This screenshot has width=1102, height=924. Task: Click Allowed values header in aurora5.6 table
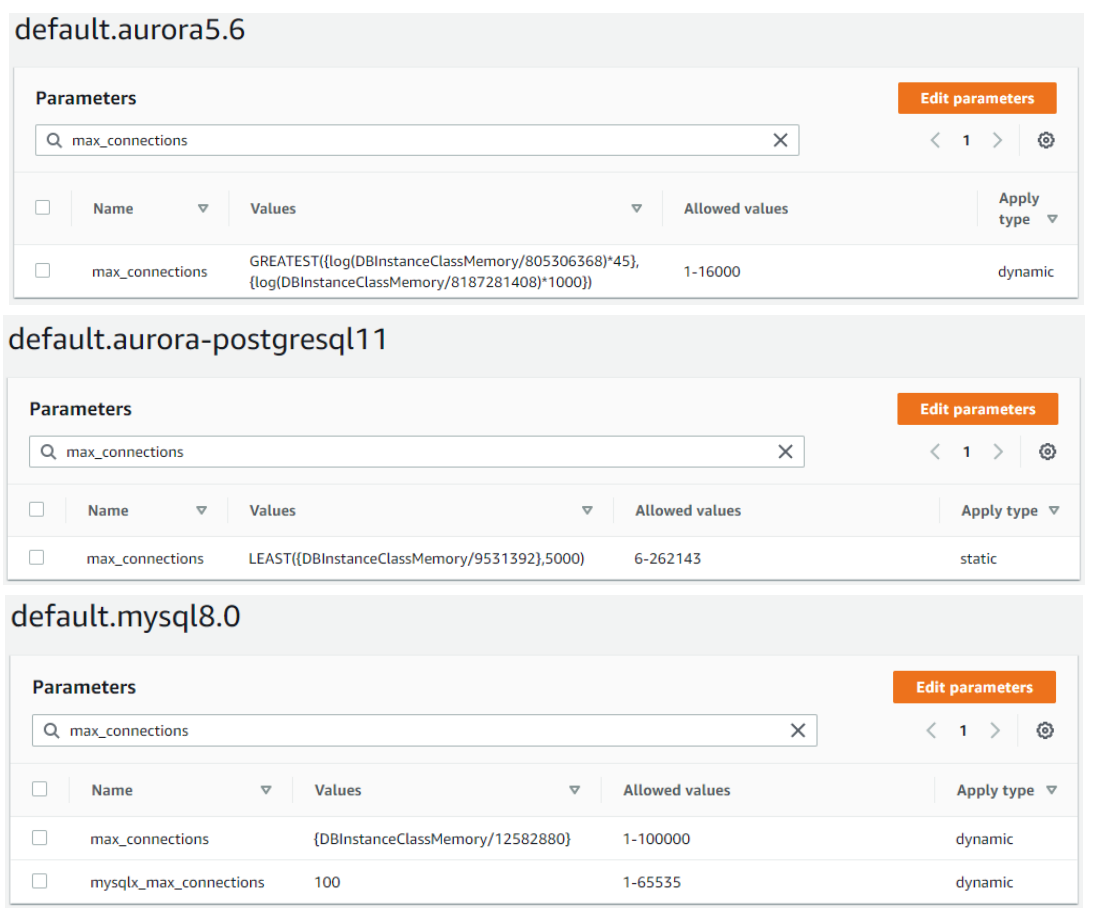point(736,209)
